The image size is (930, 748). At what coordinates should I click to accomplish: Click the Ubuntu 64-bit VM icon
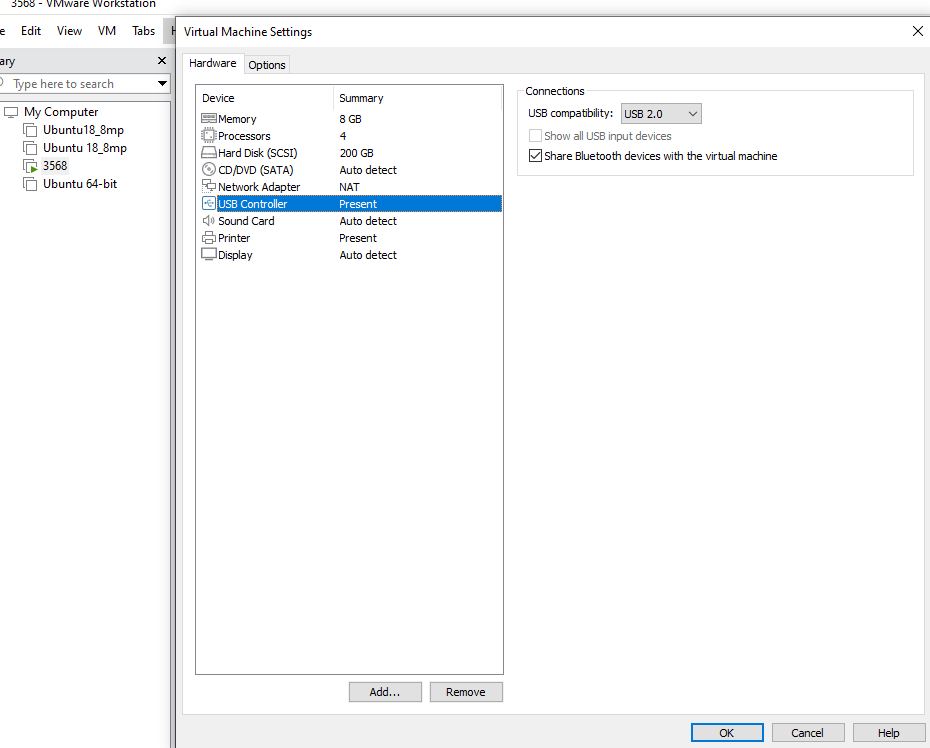click(30, 184)
